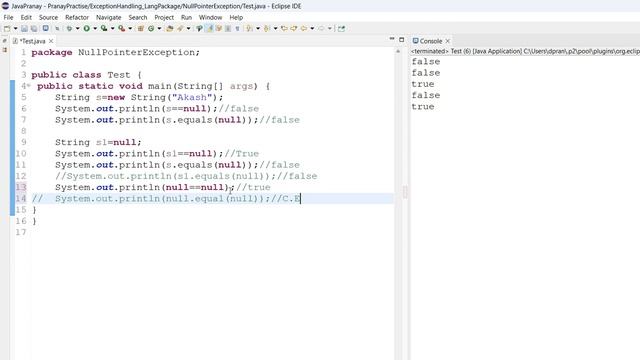Viewport: 640px width, 360px height.
Task: Open the Refactor menu
Action: 77,18
